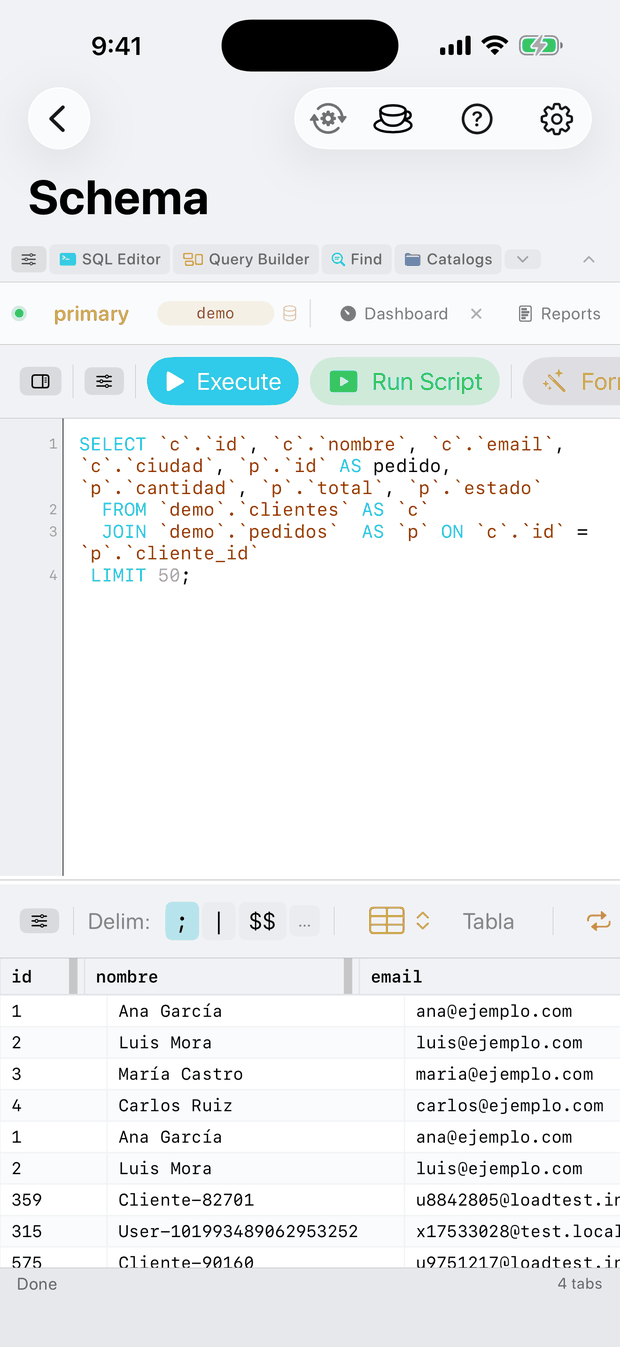Select pipe delimiter
The image size is (620, 1347).
click(219, 921)
